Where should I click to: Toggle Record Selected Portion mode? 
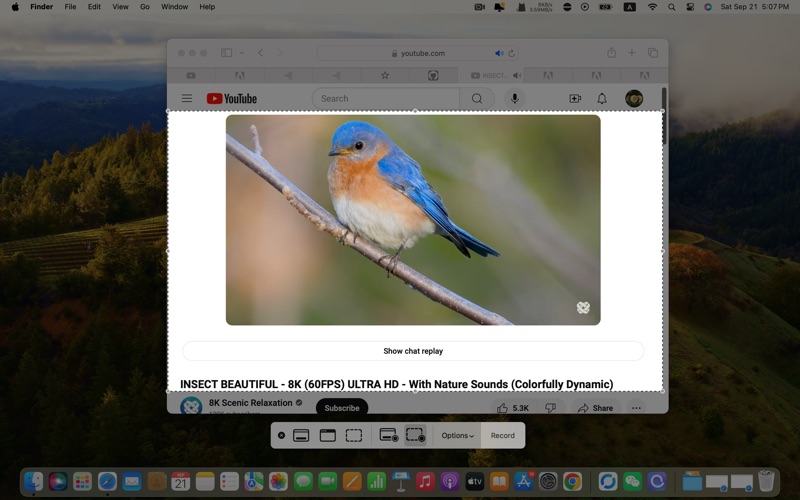(415, 436)
